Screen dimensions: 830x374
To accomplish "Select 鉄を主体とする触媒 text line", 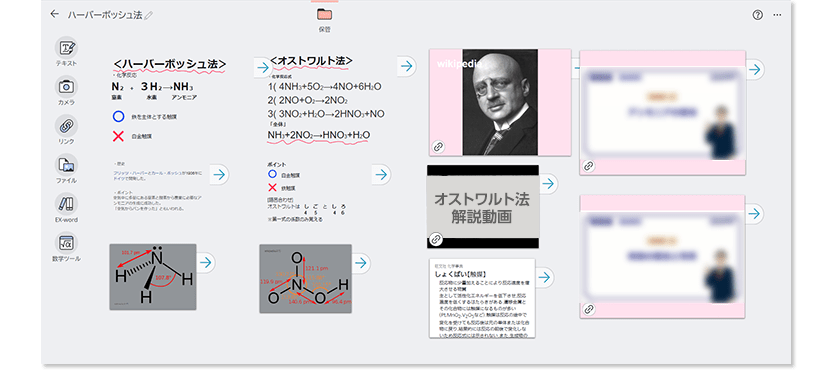I will (x=154, y=116).
